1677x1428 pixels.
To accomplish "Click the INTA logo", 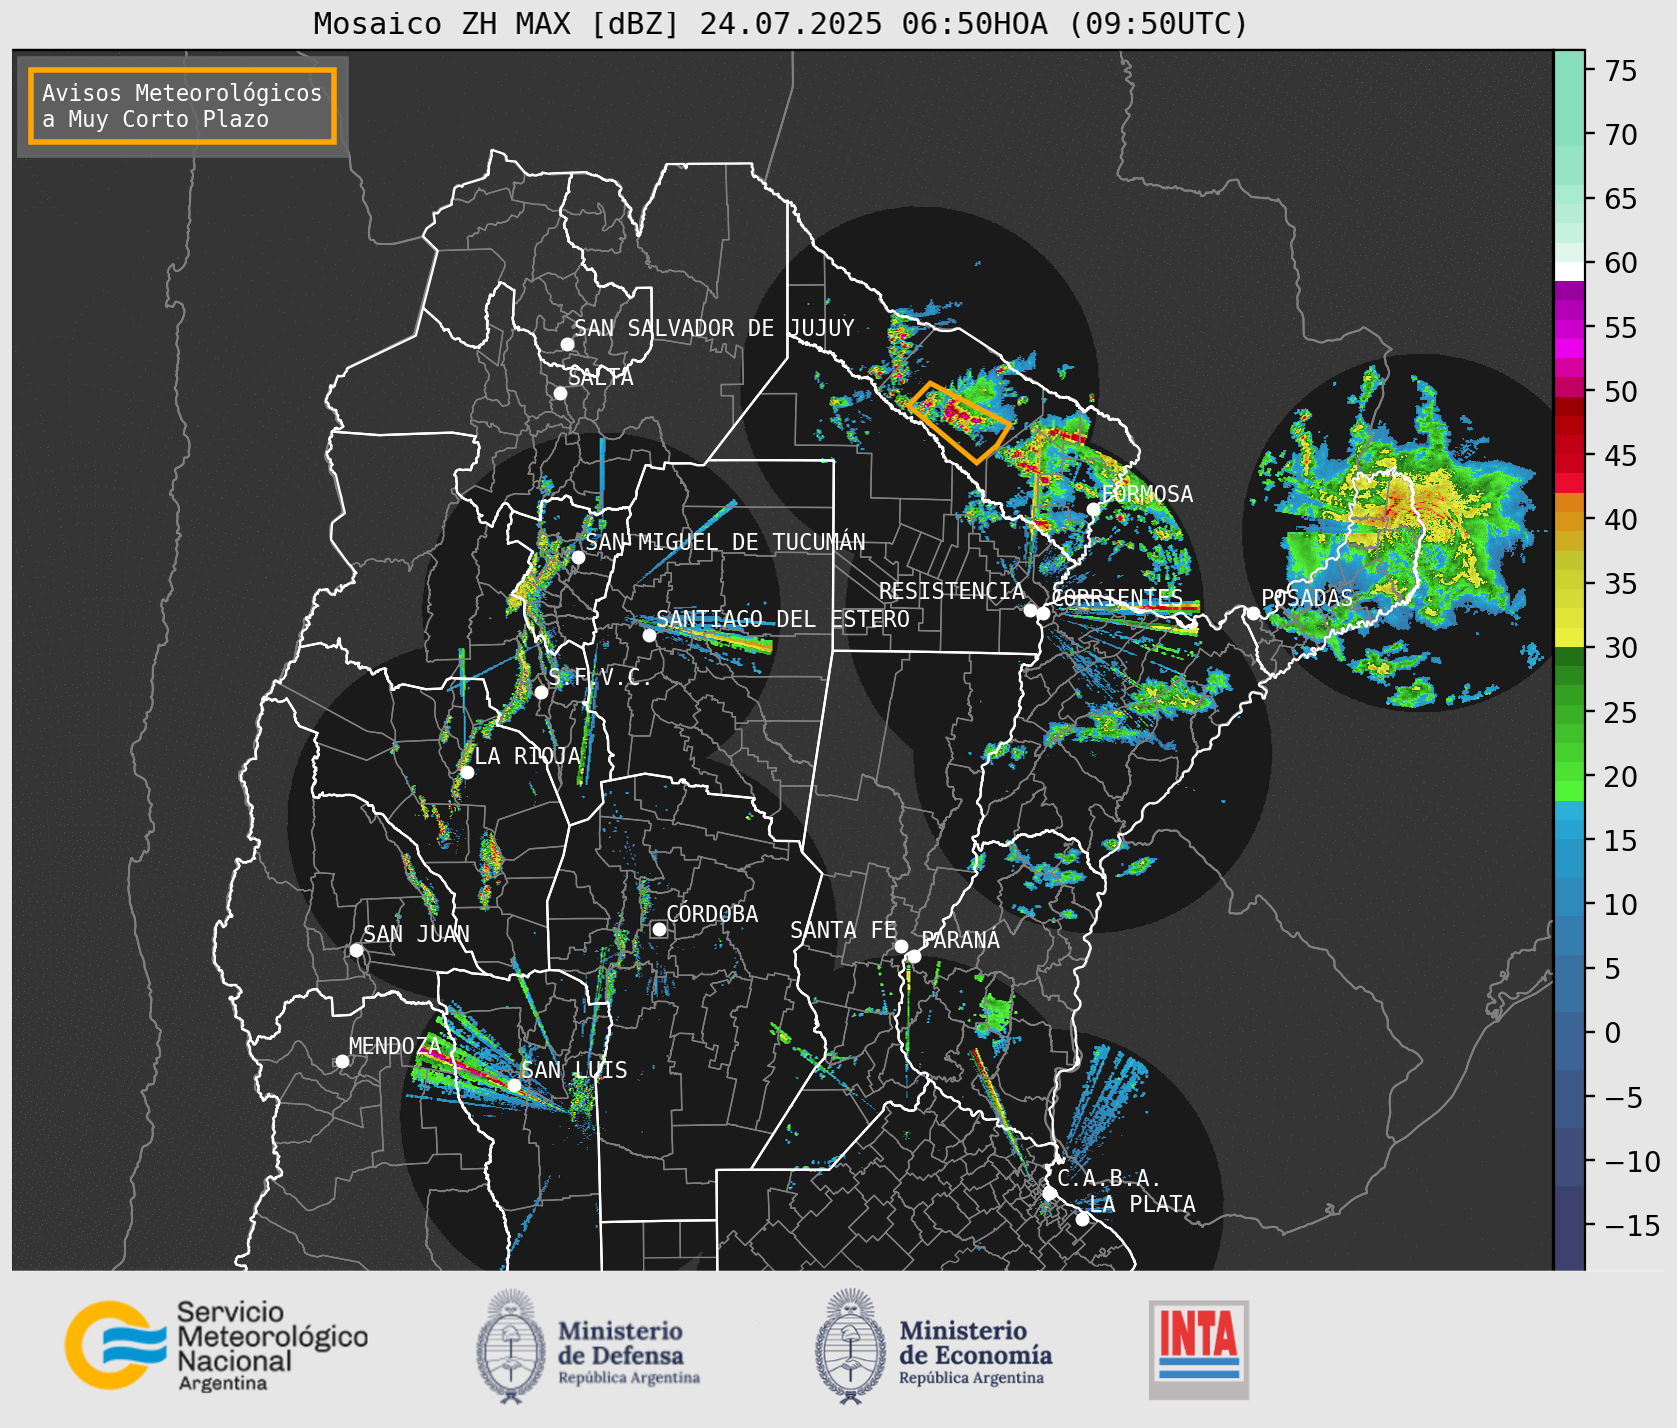I will coord(1199,1349).
